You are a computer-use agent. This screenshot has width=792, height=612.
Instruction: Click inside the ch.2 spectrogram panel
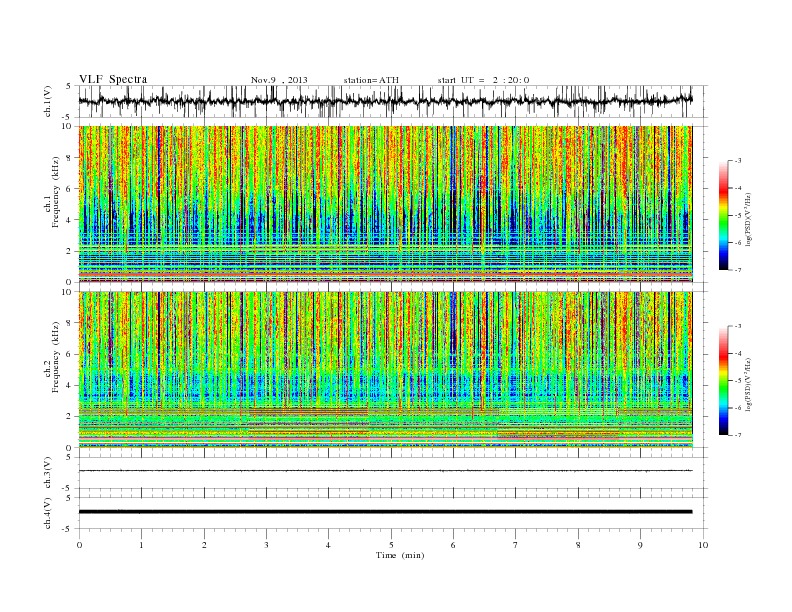tap(385, 370)
